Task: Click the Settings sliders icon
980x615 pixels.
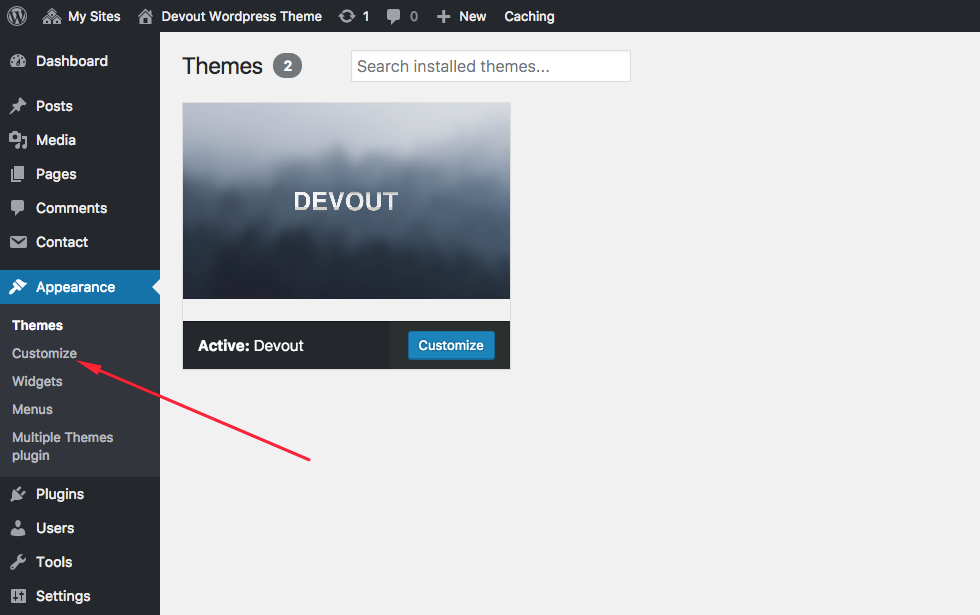Action: (18, 596)
